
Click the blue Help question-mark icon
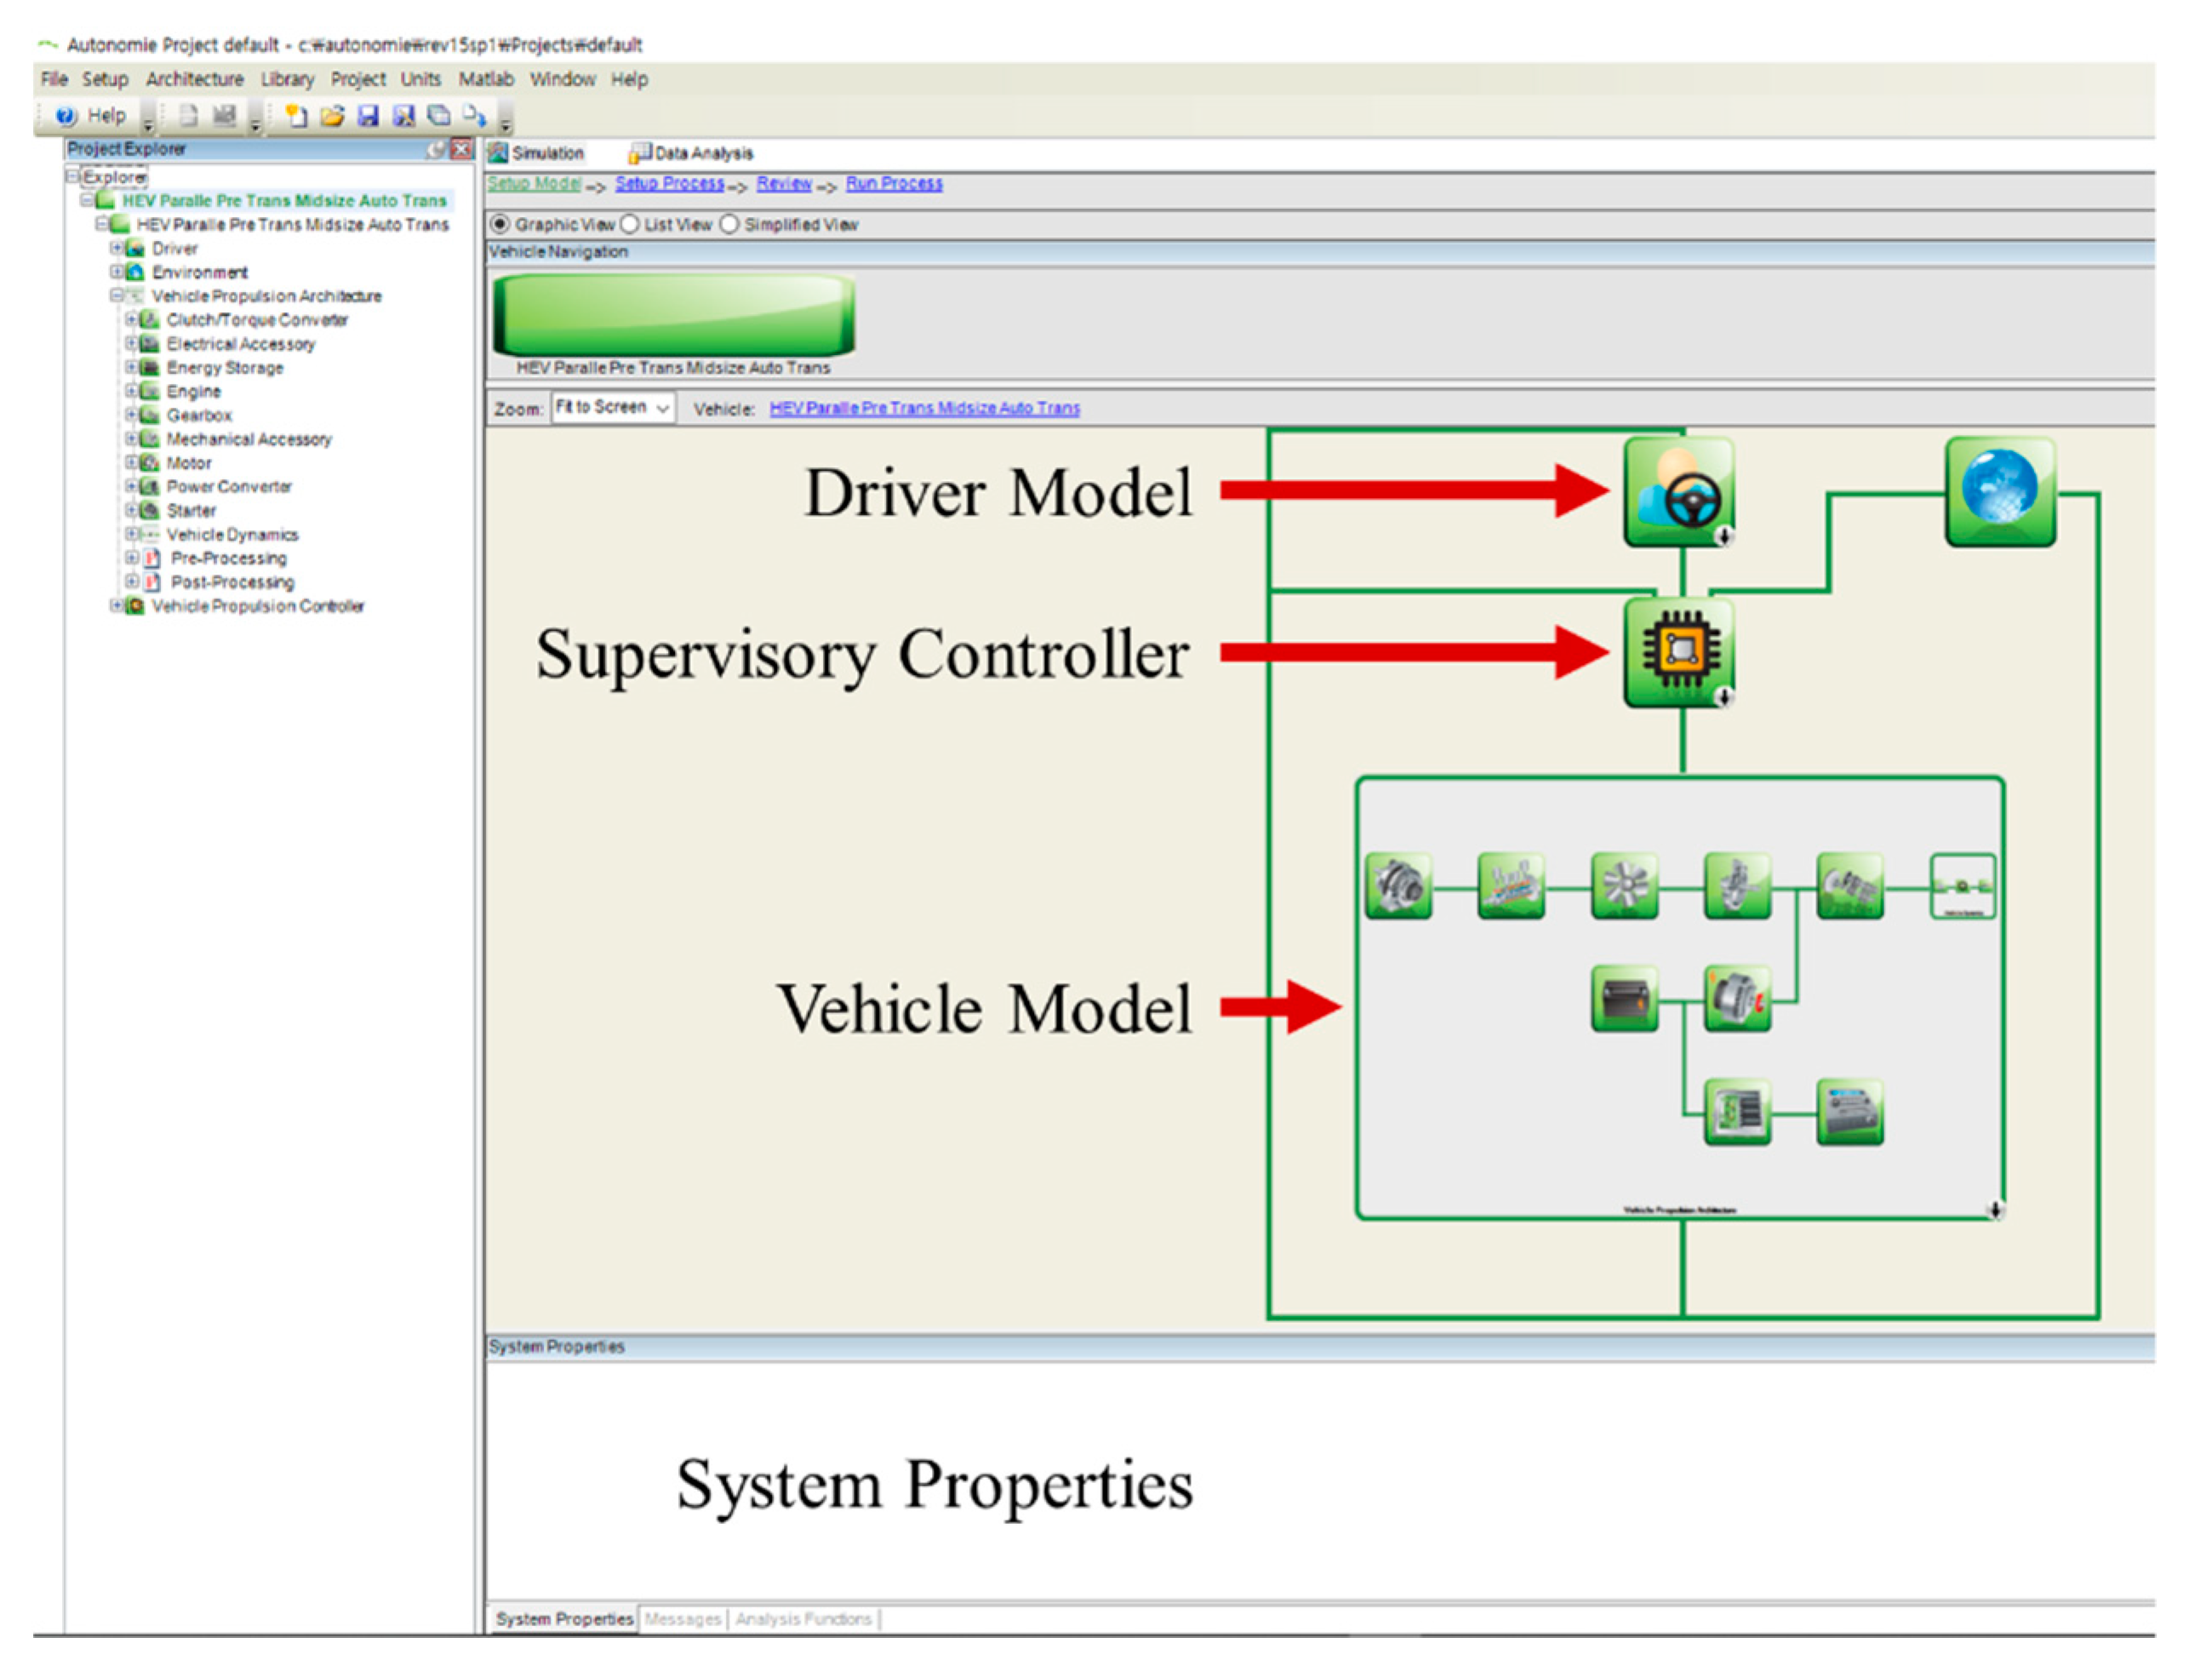point(66,116)
